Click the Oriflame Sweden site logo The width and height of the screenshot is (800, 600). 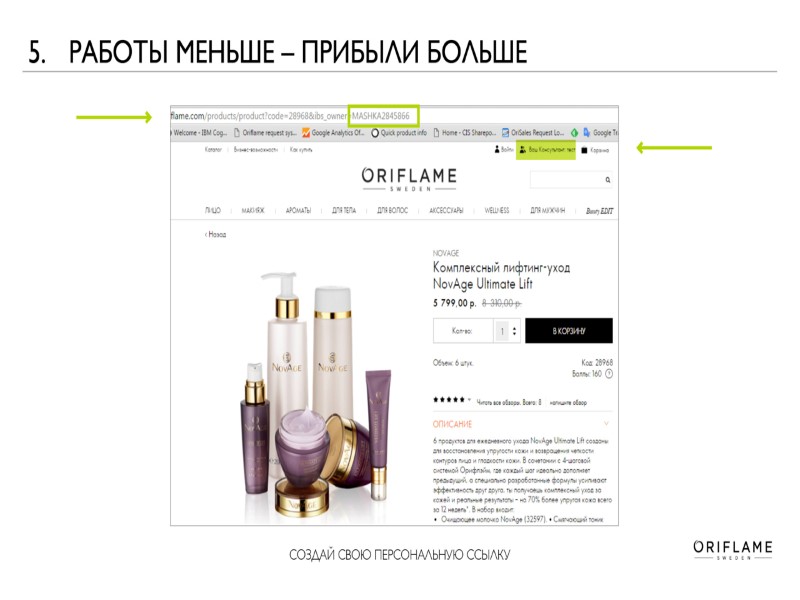tap(409, 179)
